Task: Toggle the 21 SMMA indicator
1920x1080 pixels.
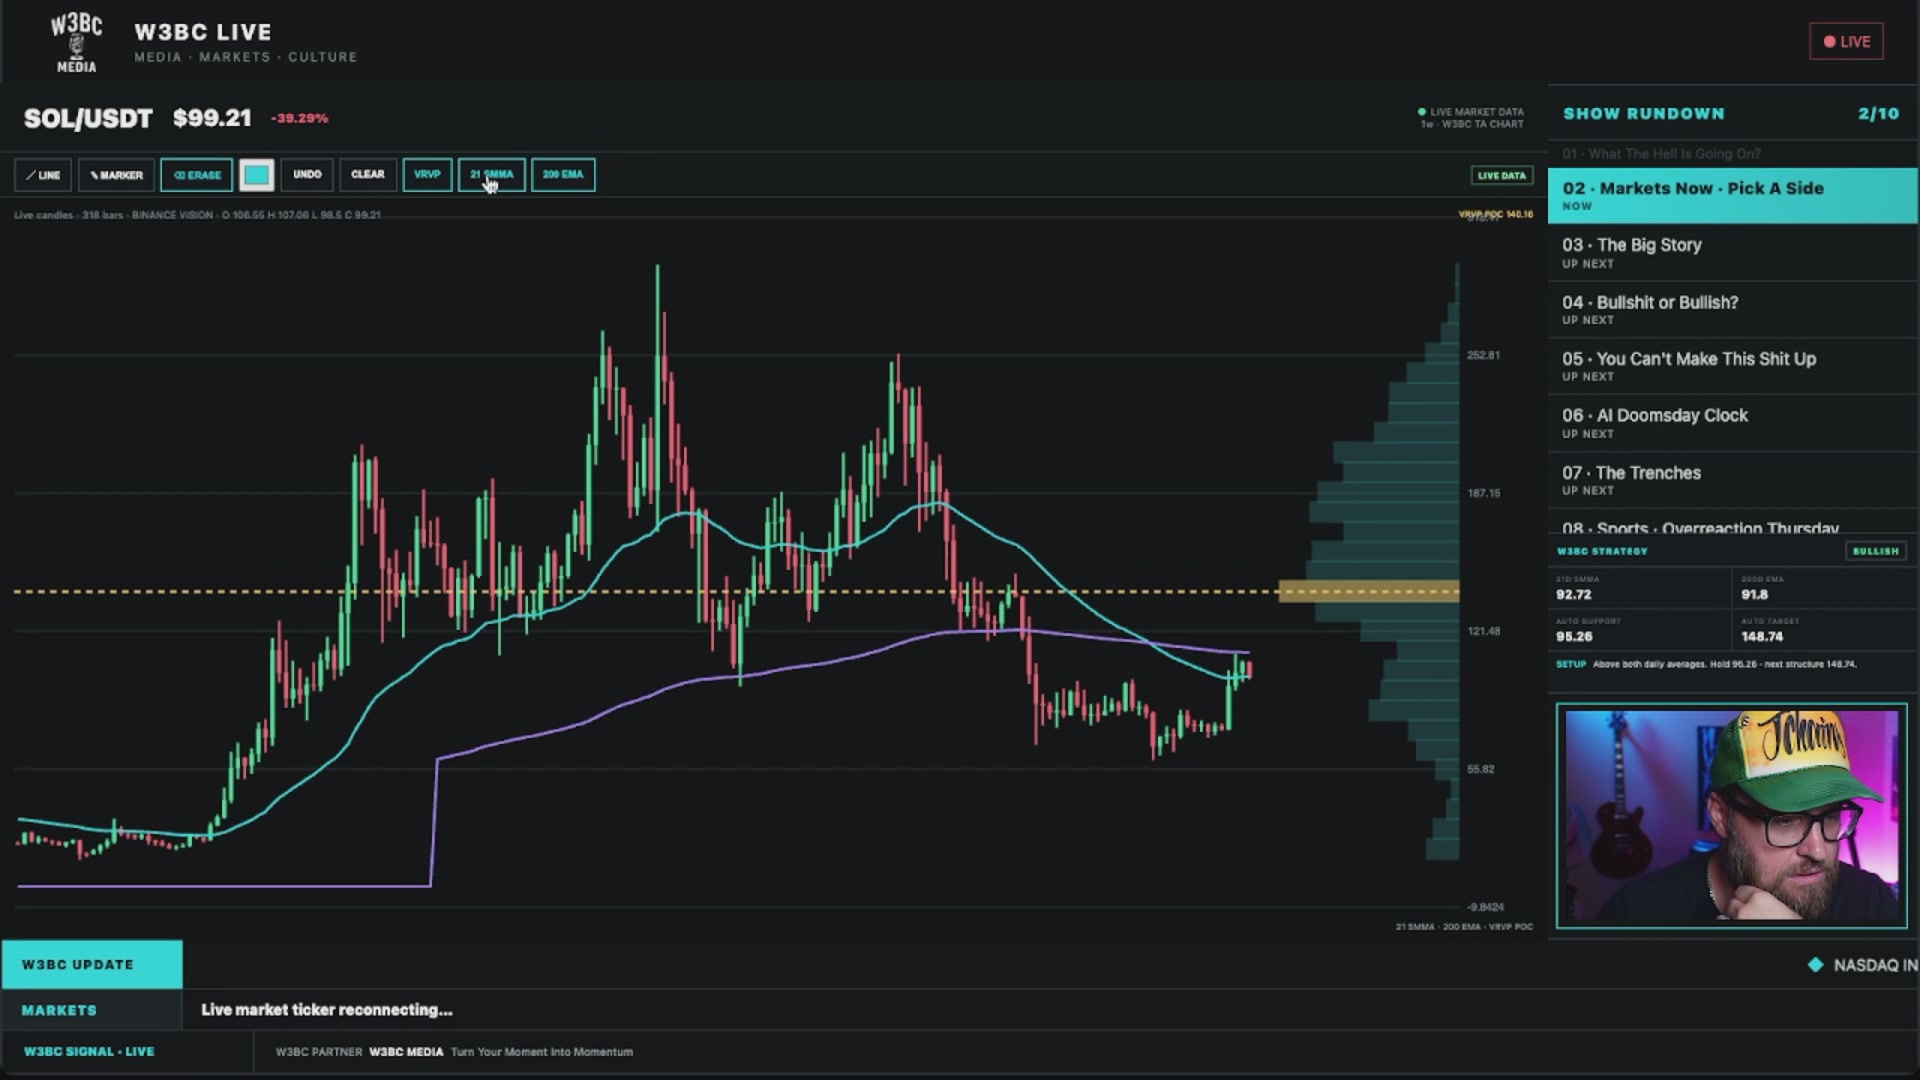Action: pyautogui.click(x=491, y=175)
